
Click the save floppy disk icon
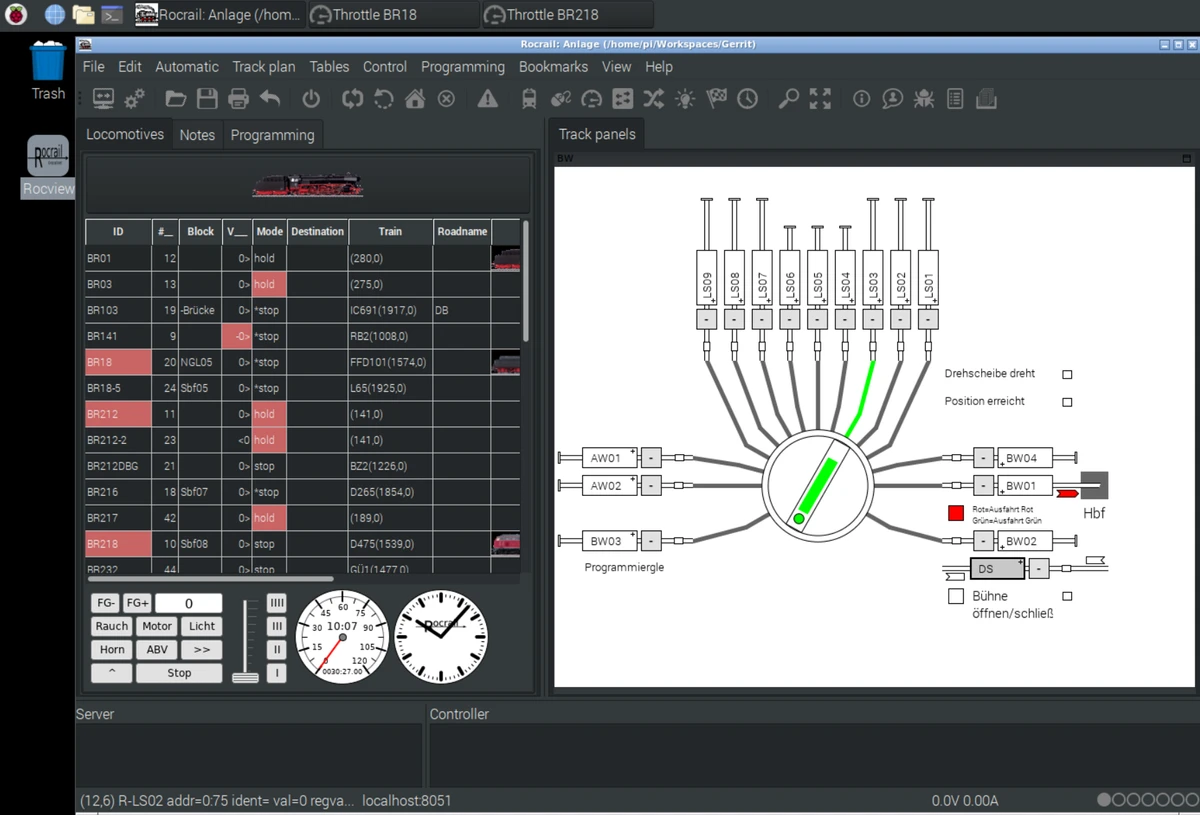point(207,99)
